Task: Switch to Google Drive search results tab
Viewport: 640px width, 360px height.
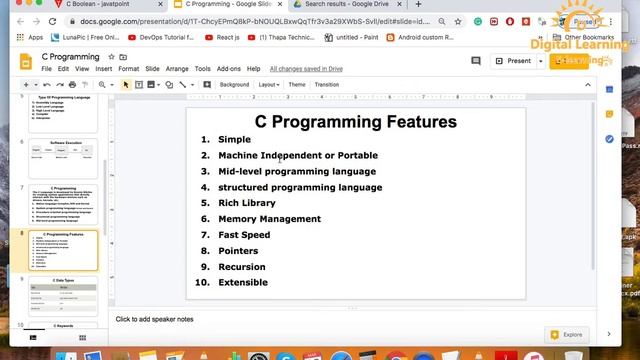Action: pos(347,4)
